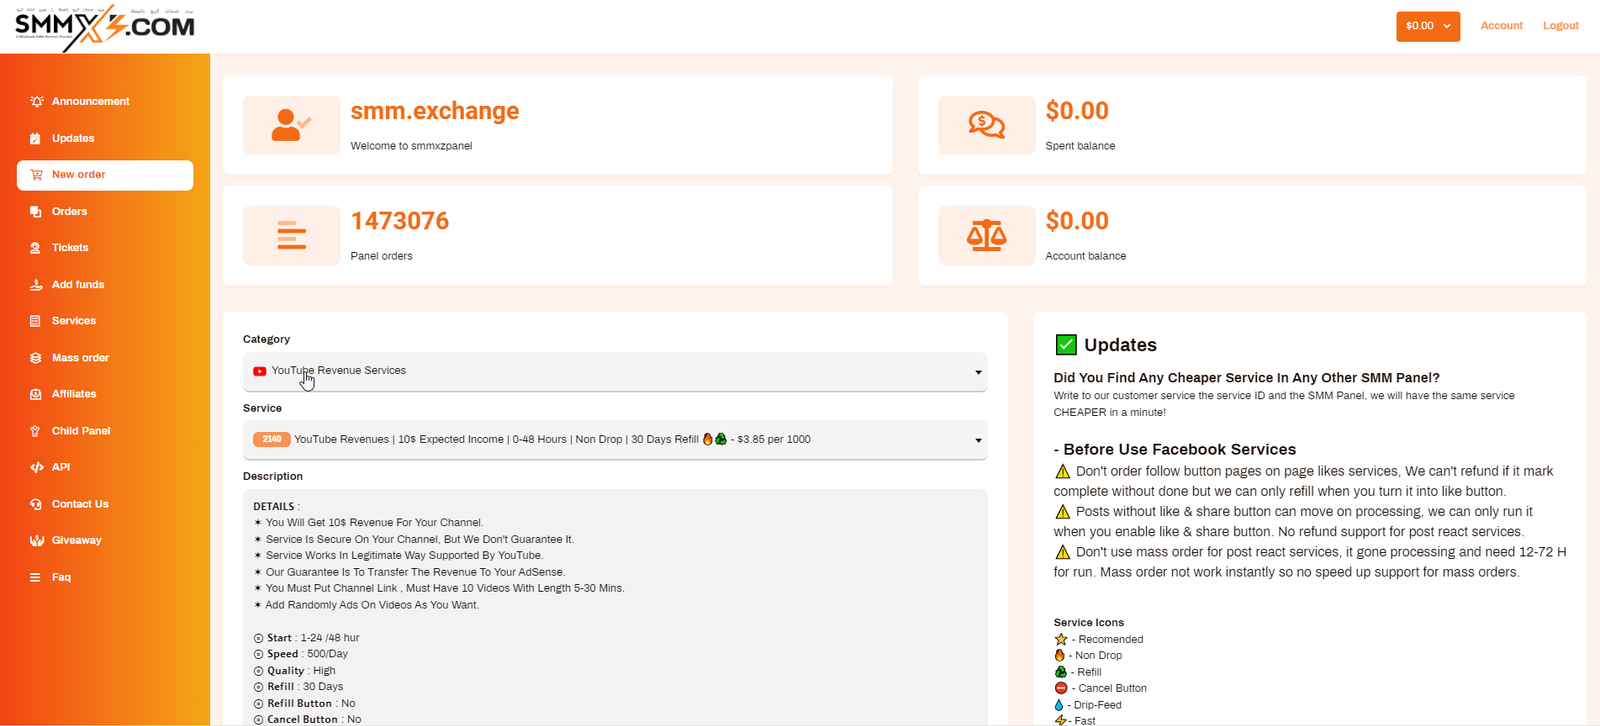Click the Giveaway icon in sidebar

tap(36, 541)
